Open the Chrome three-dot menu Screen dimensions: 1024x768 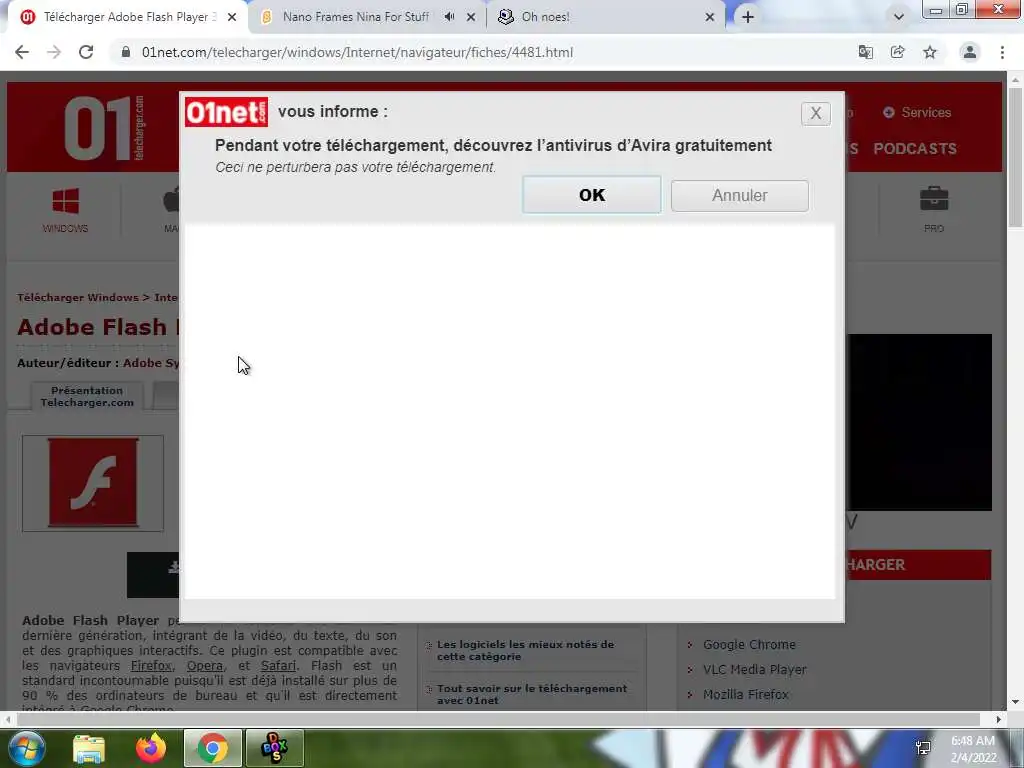(1002, 52)
